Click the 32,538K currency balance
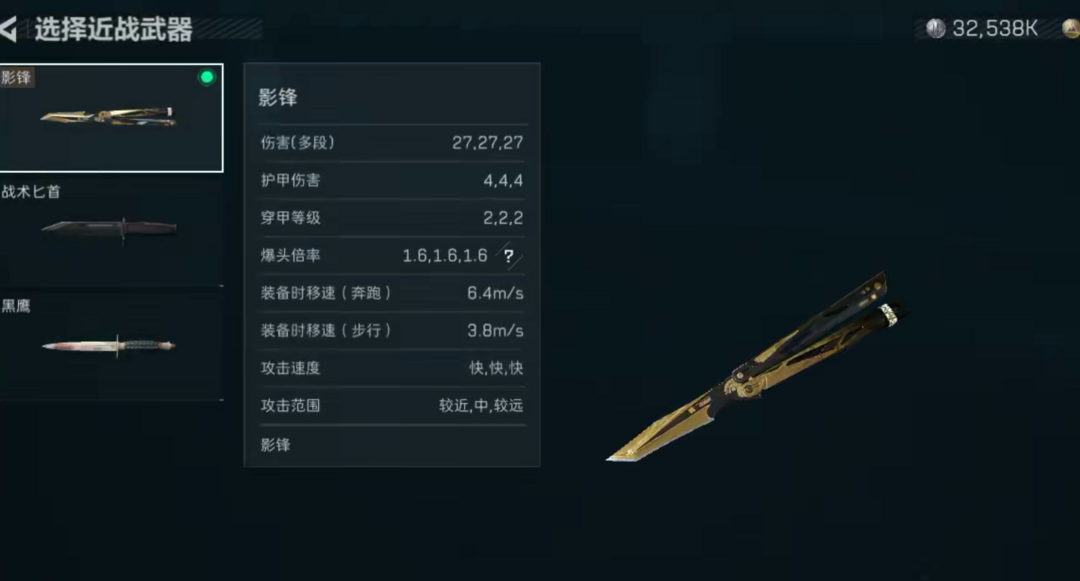Image resolution: width=1080 pixels, height=581 pixels. pos(995,28)
